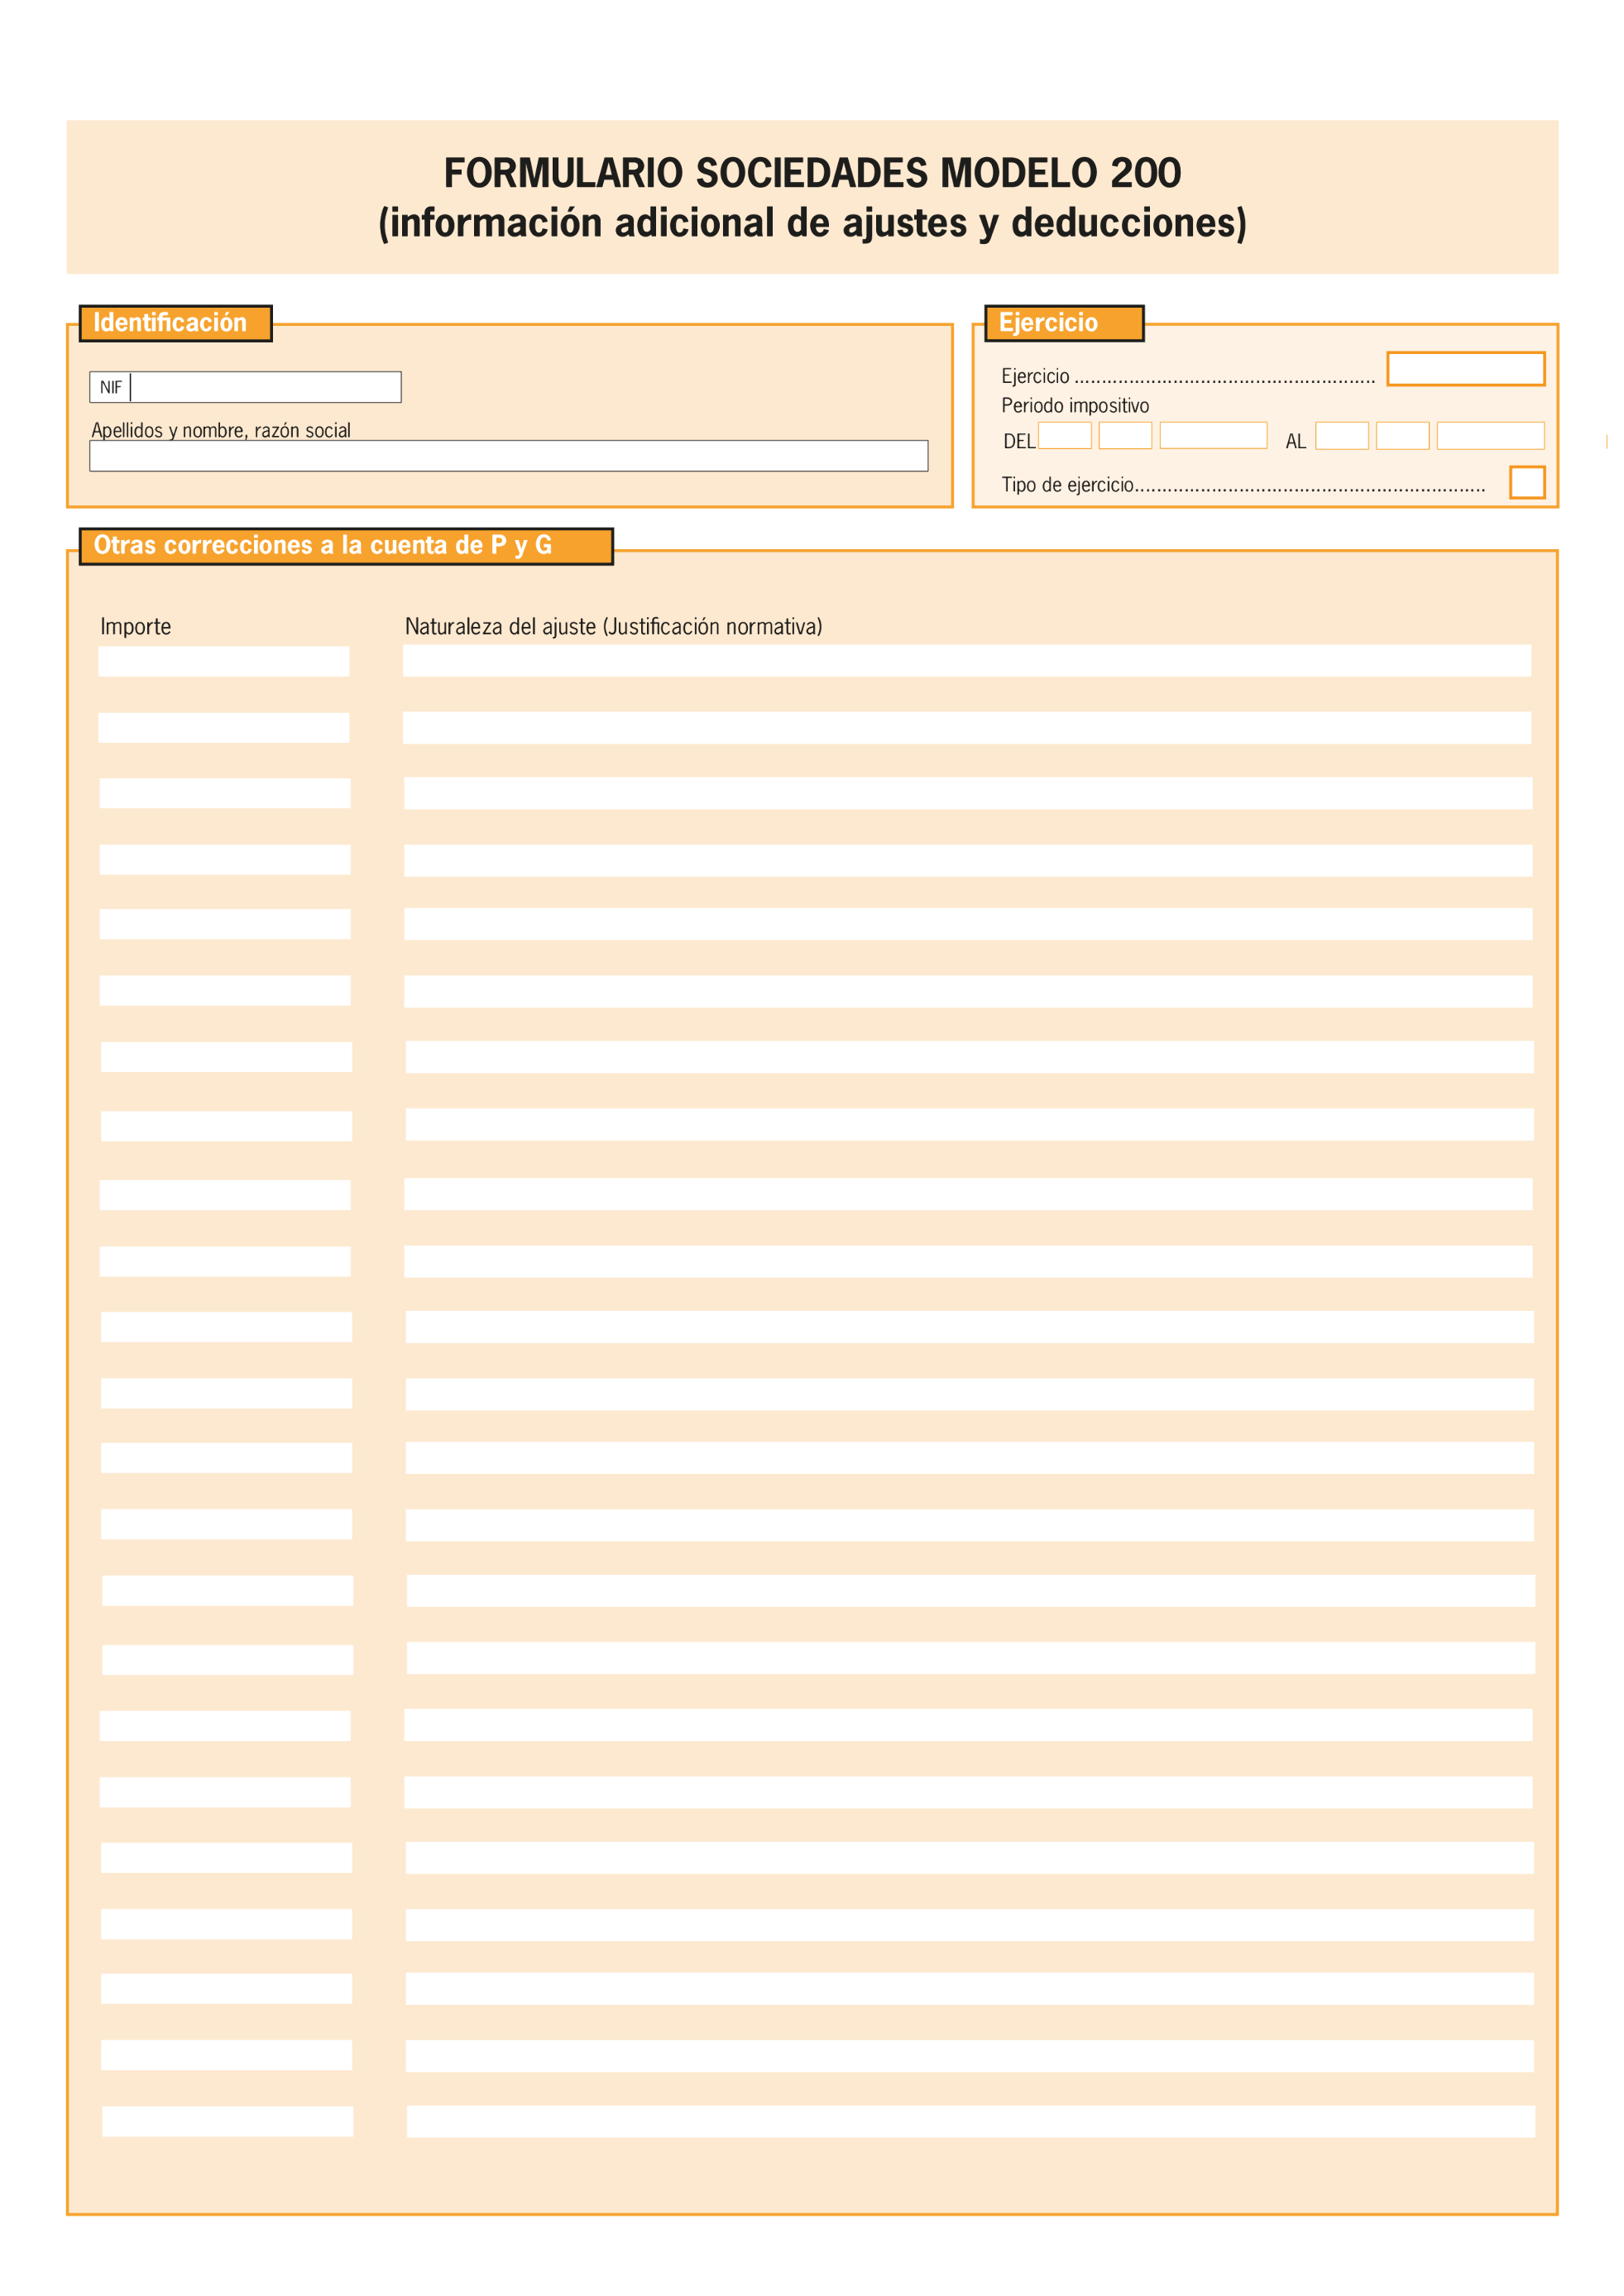Click the Apellidos y nombre, razón social label
This screenshot has height=2296, width=1624.
coord(221,430)
